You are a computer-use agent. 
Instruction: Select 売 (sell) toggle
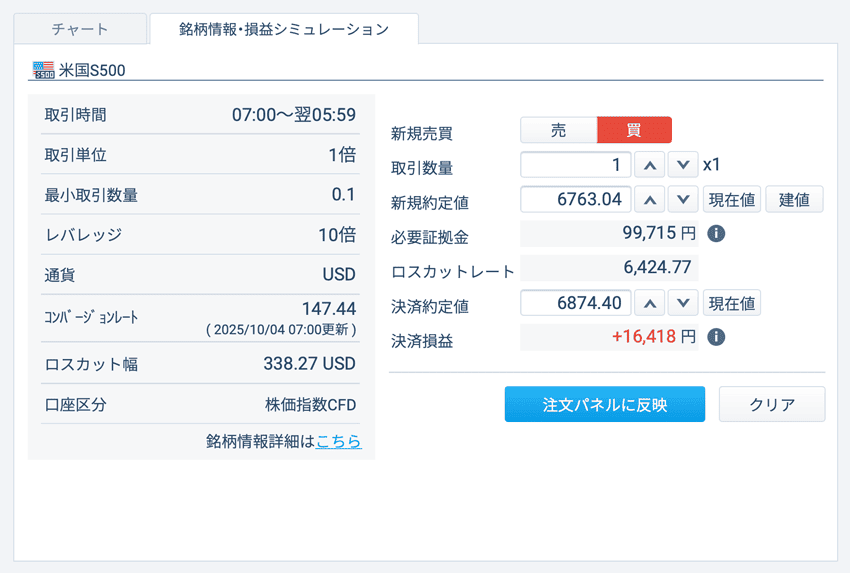558,130
